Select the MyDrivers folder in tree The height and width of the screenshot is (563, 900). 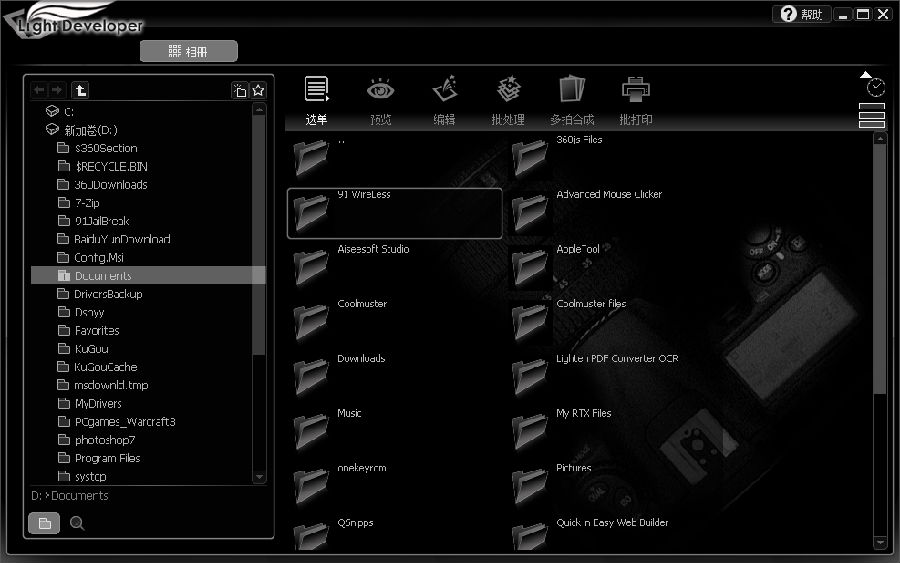point(90,403)
